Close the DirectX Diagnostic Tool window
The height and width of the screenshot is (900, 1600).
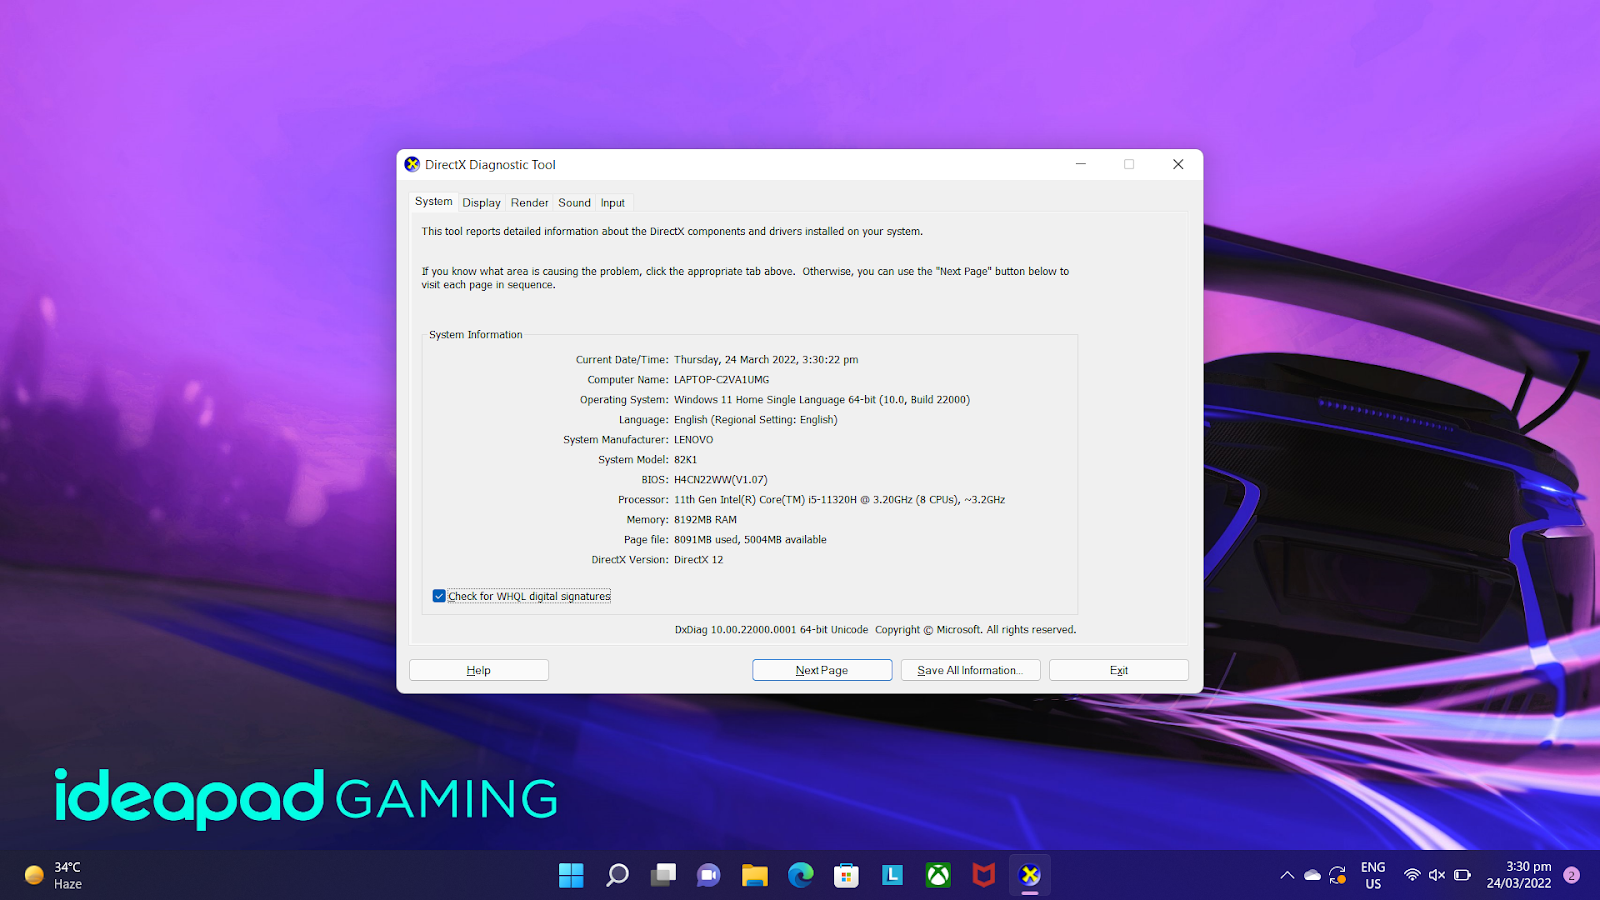click(x=1178, y=165)
